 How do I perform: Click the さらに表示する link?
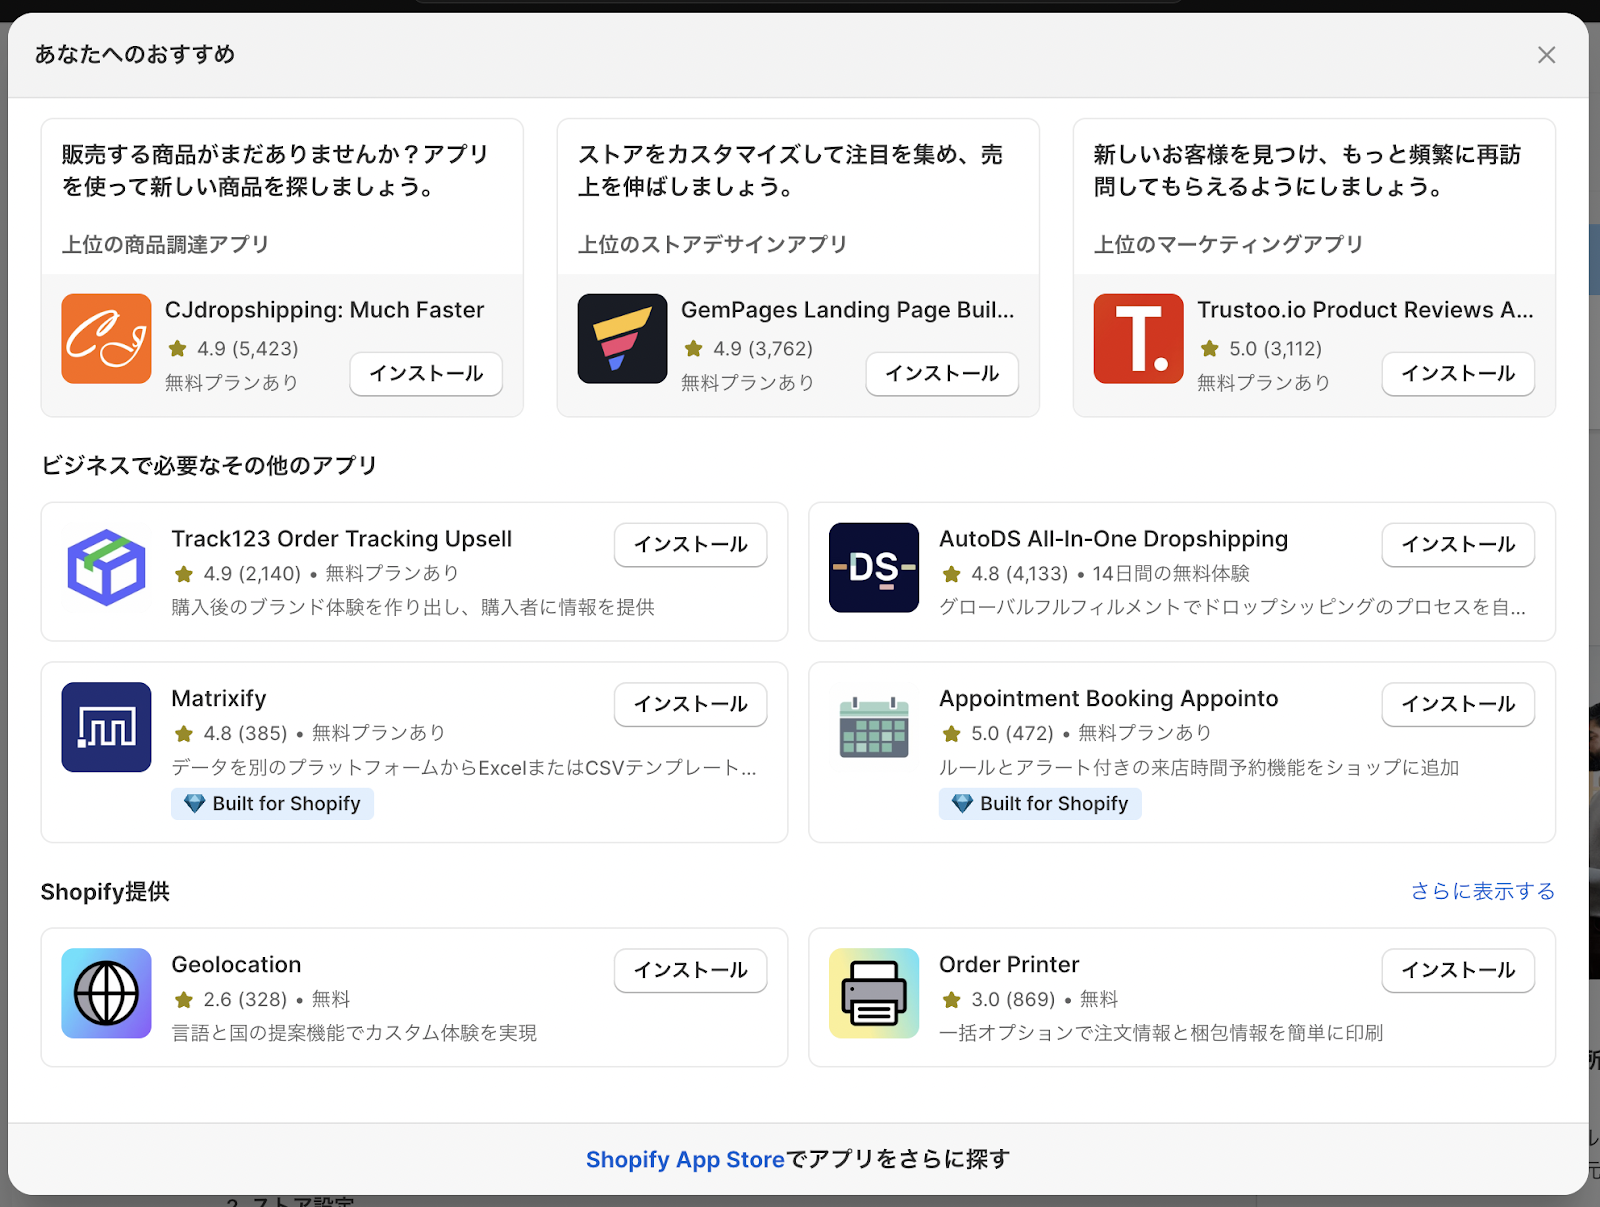(x=1483, y=891)
